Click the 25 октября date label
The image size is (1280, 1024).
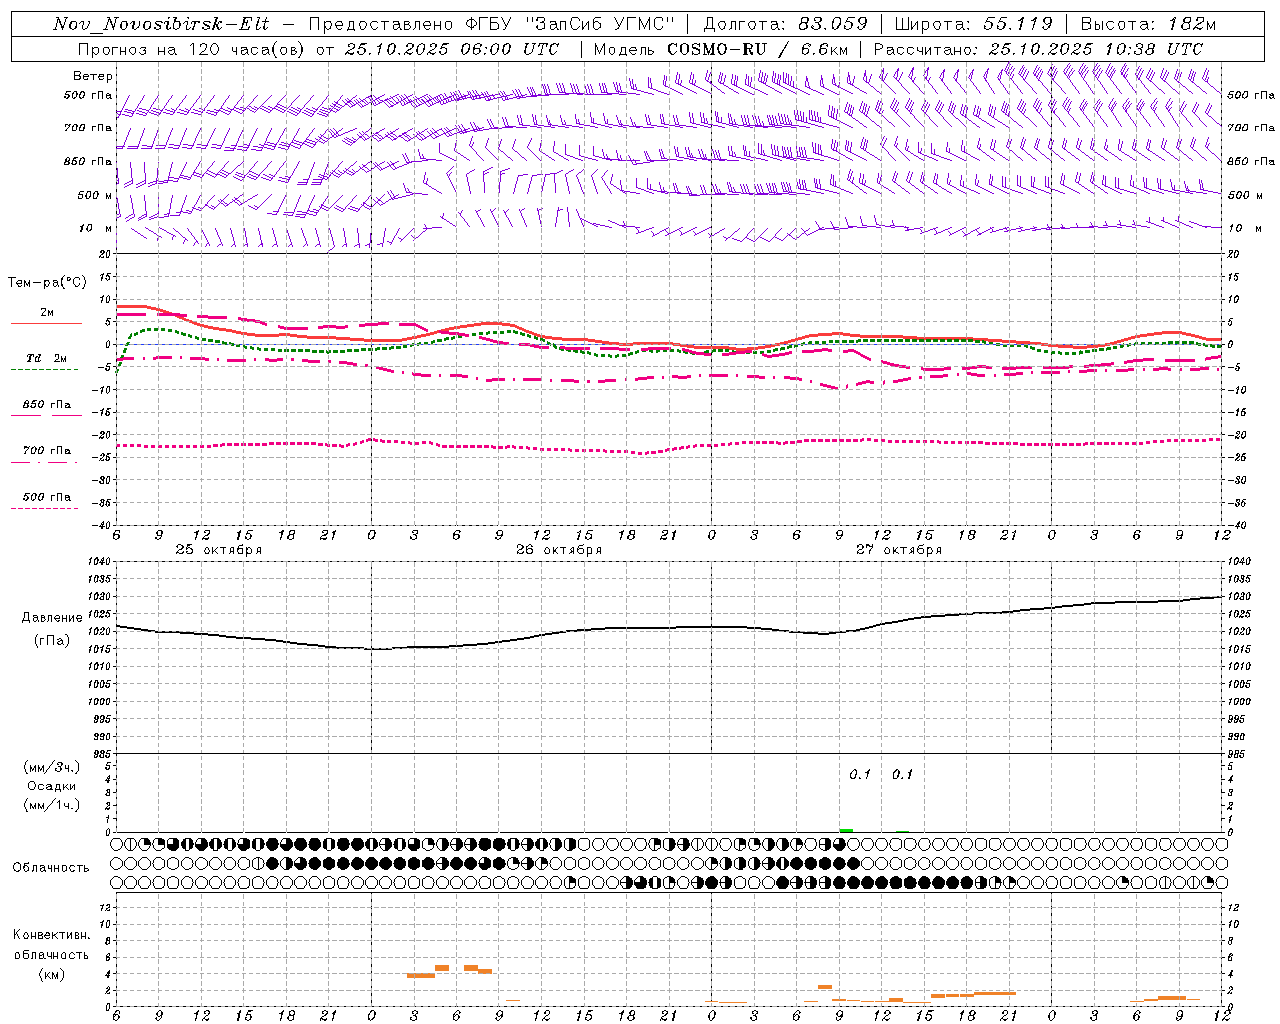(x=219, y=550)
